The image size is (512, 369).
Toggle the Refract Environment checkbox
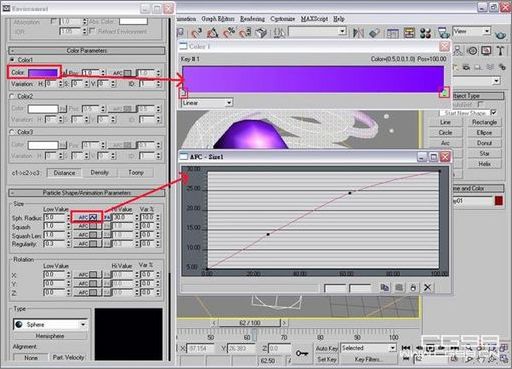pyautogui.click(x=92, y=31)
